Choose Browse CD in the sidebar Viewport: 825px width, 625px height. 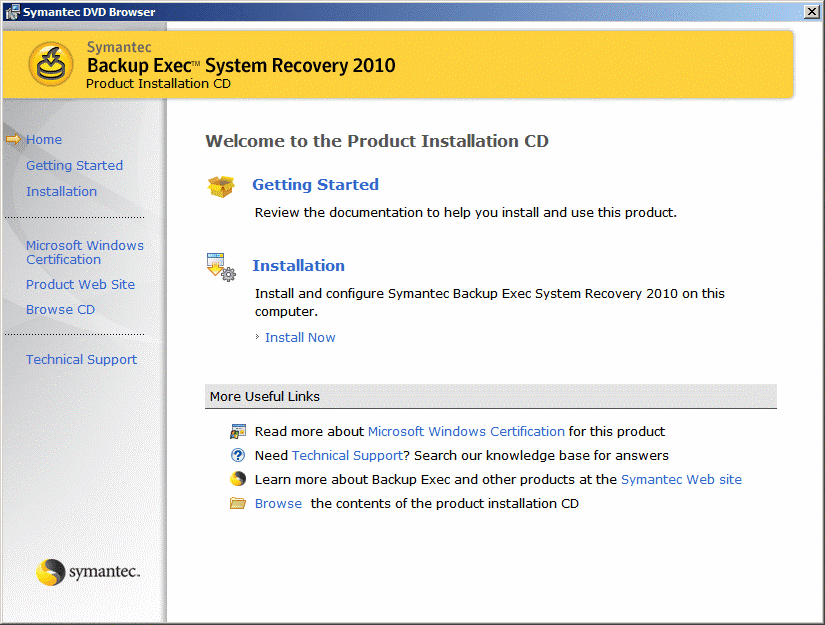[x=60, y=310]
